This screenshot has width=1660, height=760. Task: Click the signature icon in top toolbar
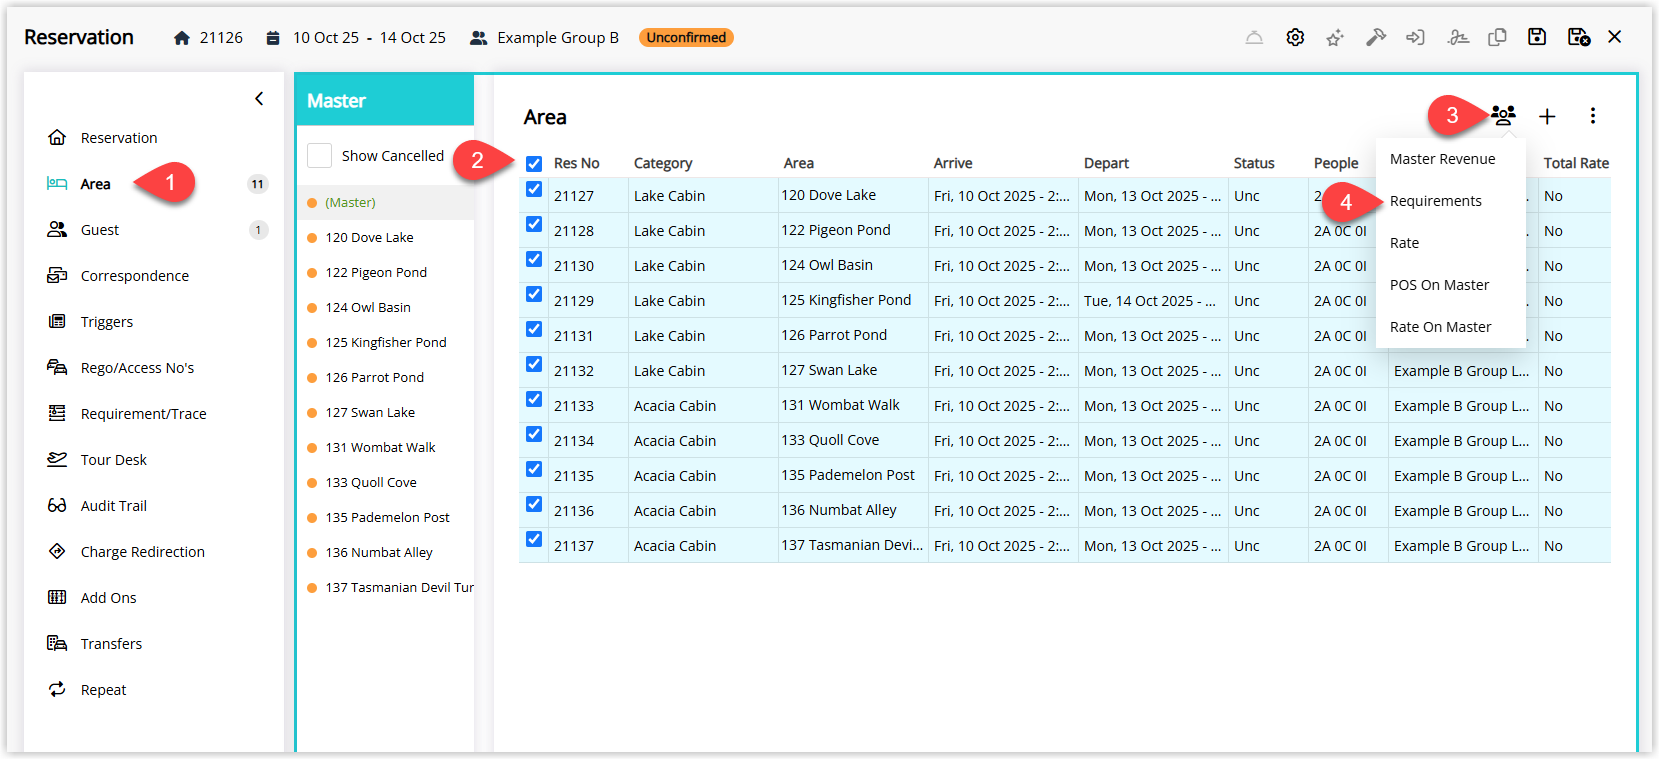coord(1458,37)
